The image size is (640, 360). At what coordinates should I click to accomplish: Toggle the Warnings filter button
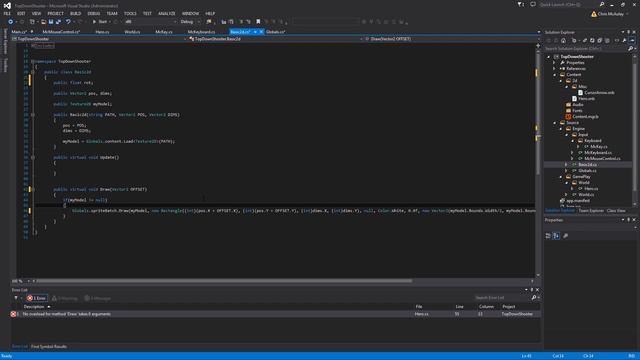tap(64, 298)
